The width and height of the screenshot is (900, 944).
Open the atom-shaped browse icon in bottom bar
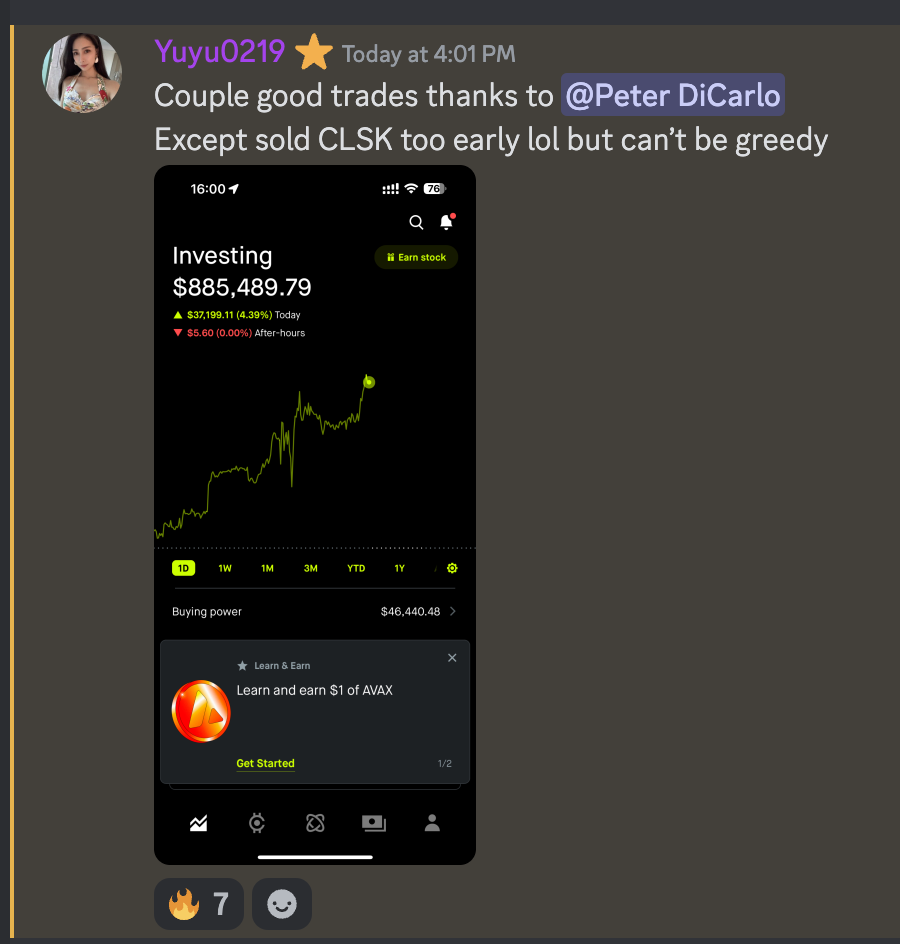(x=315, y=823)
